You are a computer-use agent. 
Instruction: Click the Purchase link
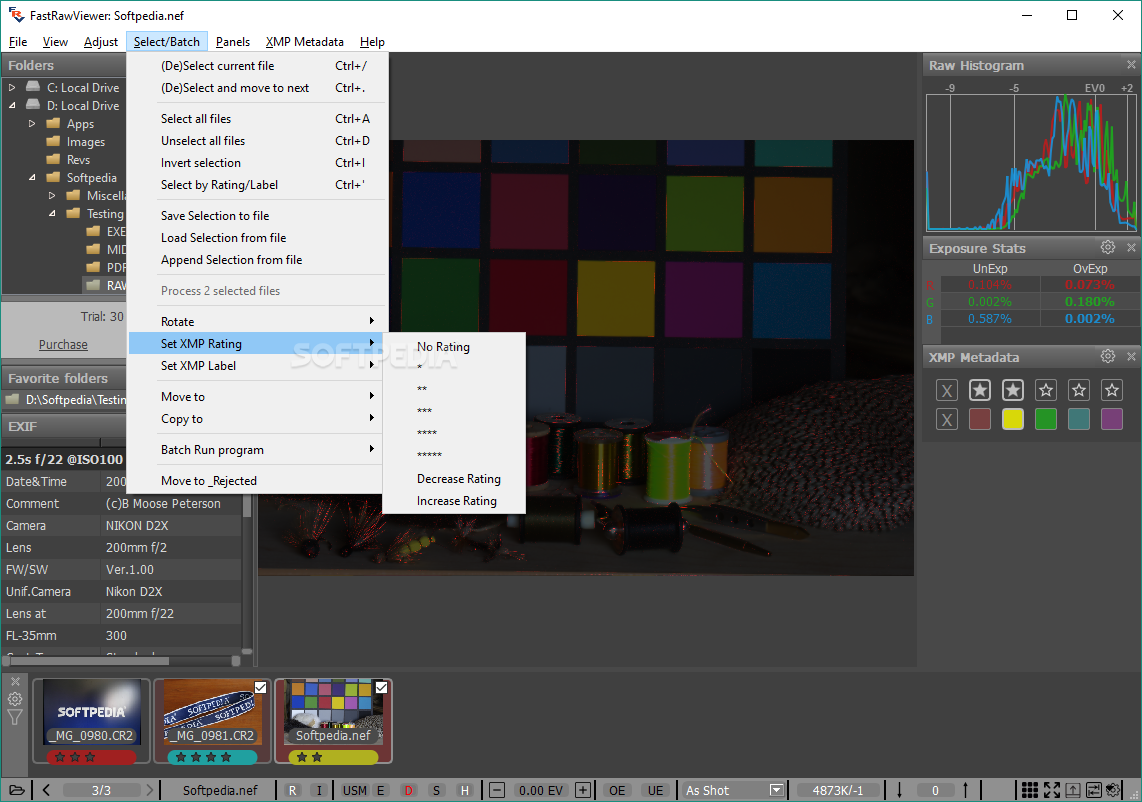pyautogui.click(x=63, y=345)
